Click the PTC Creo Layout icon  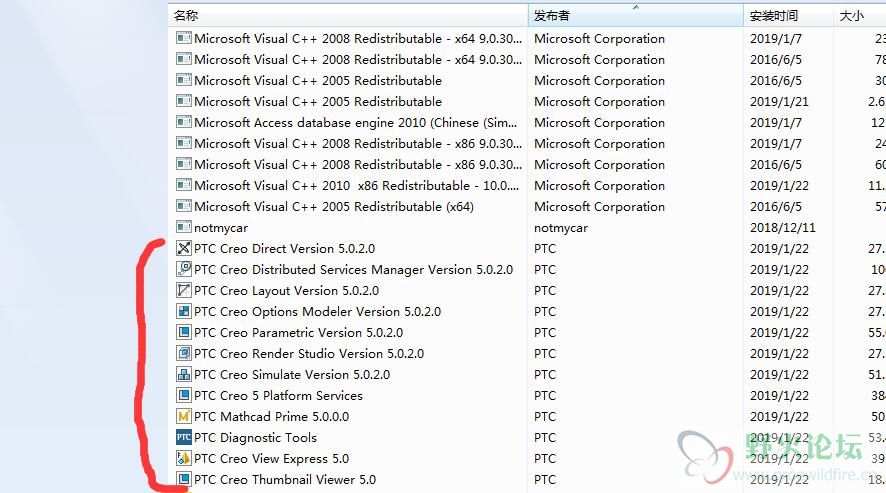184,290
